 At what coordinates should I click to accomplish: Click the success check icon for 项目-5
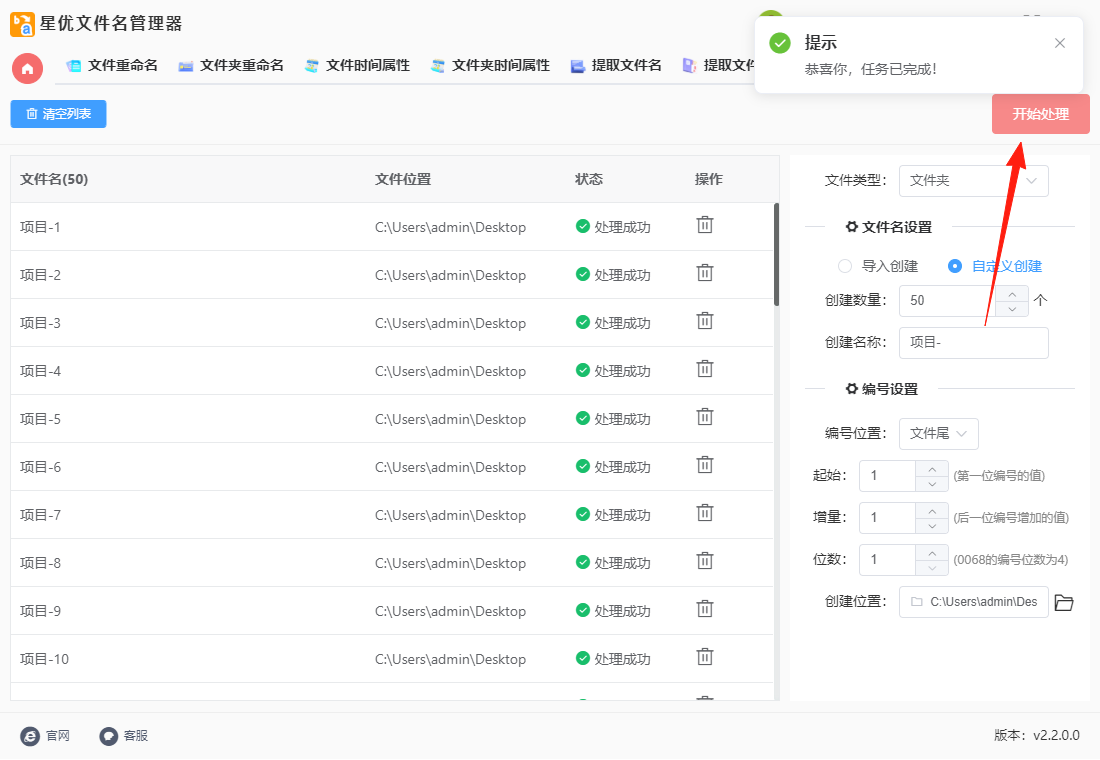(582, 418)
